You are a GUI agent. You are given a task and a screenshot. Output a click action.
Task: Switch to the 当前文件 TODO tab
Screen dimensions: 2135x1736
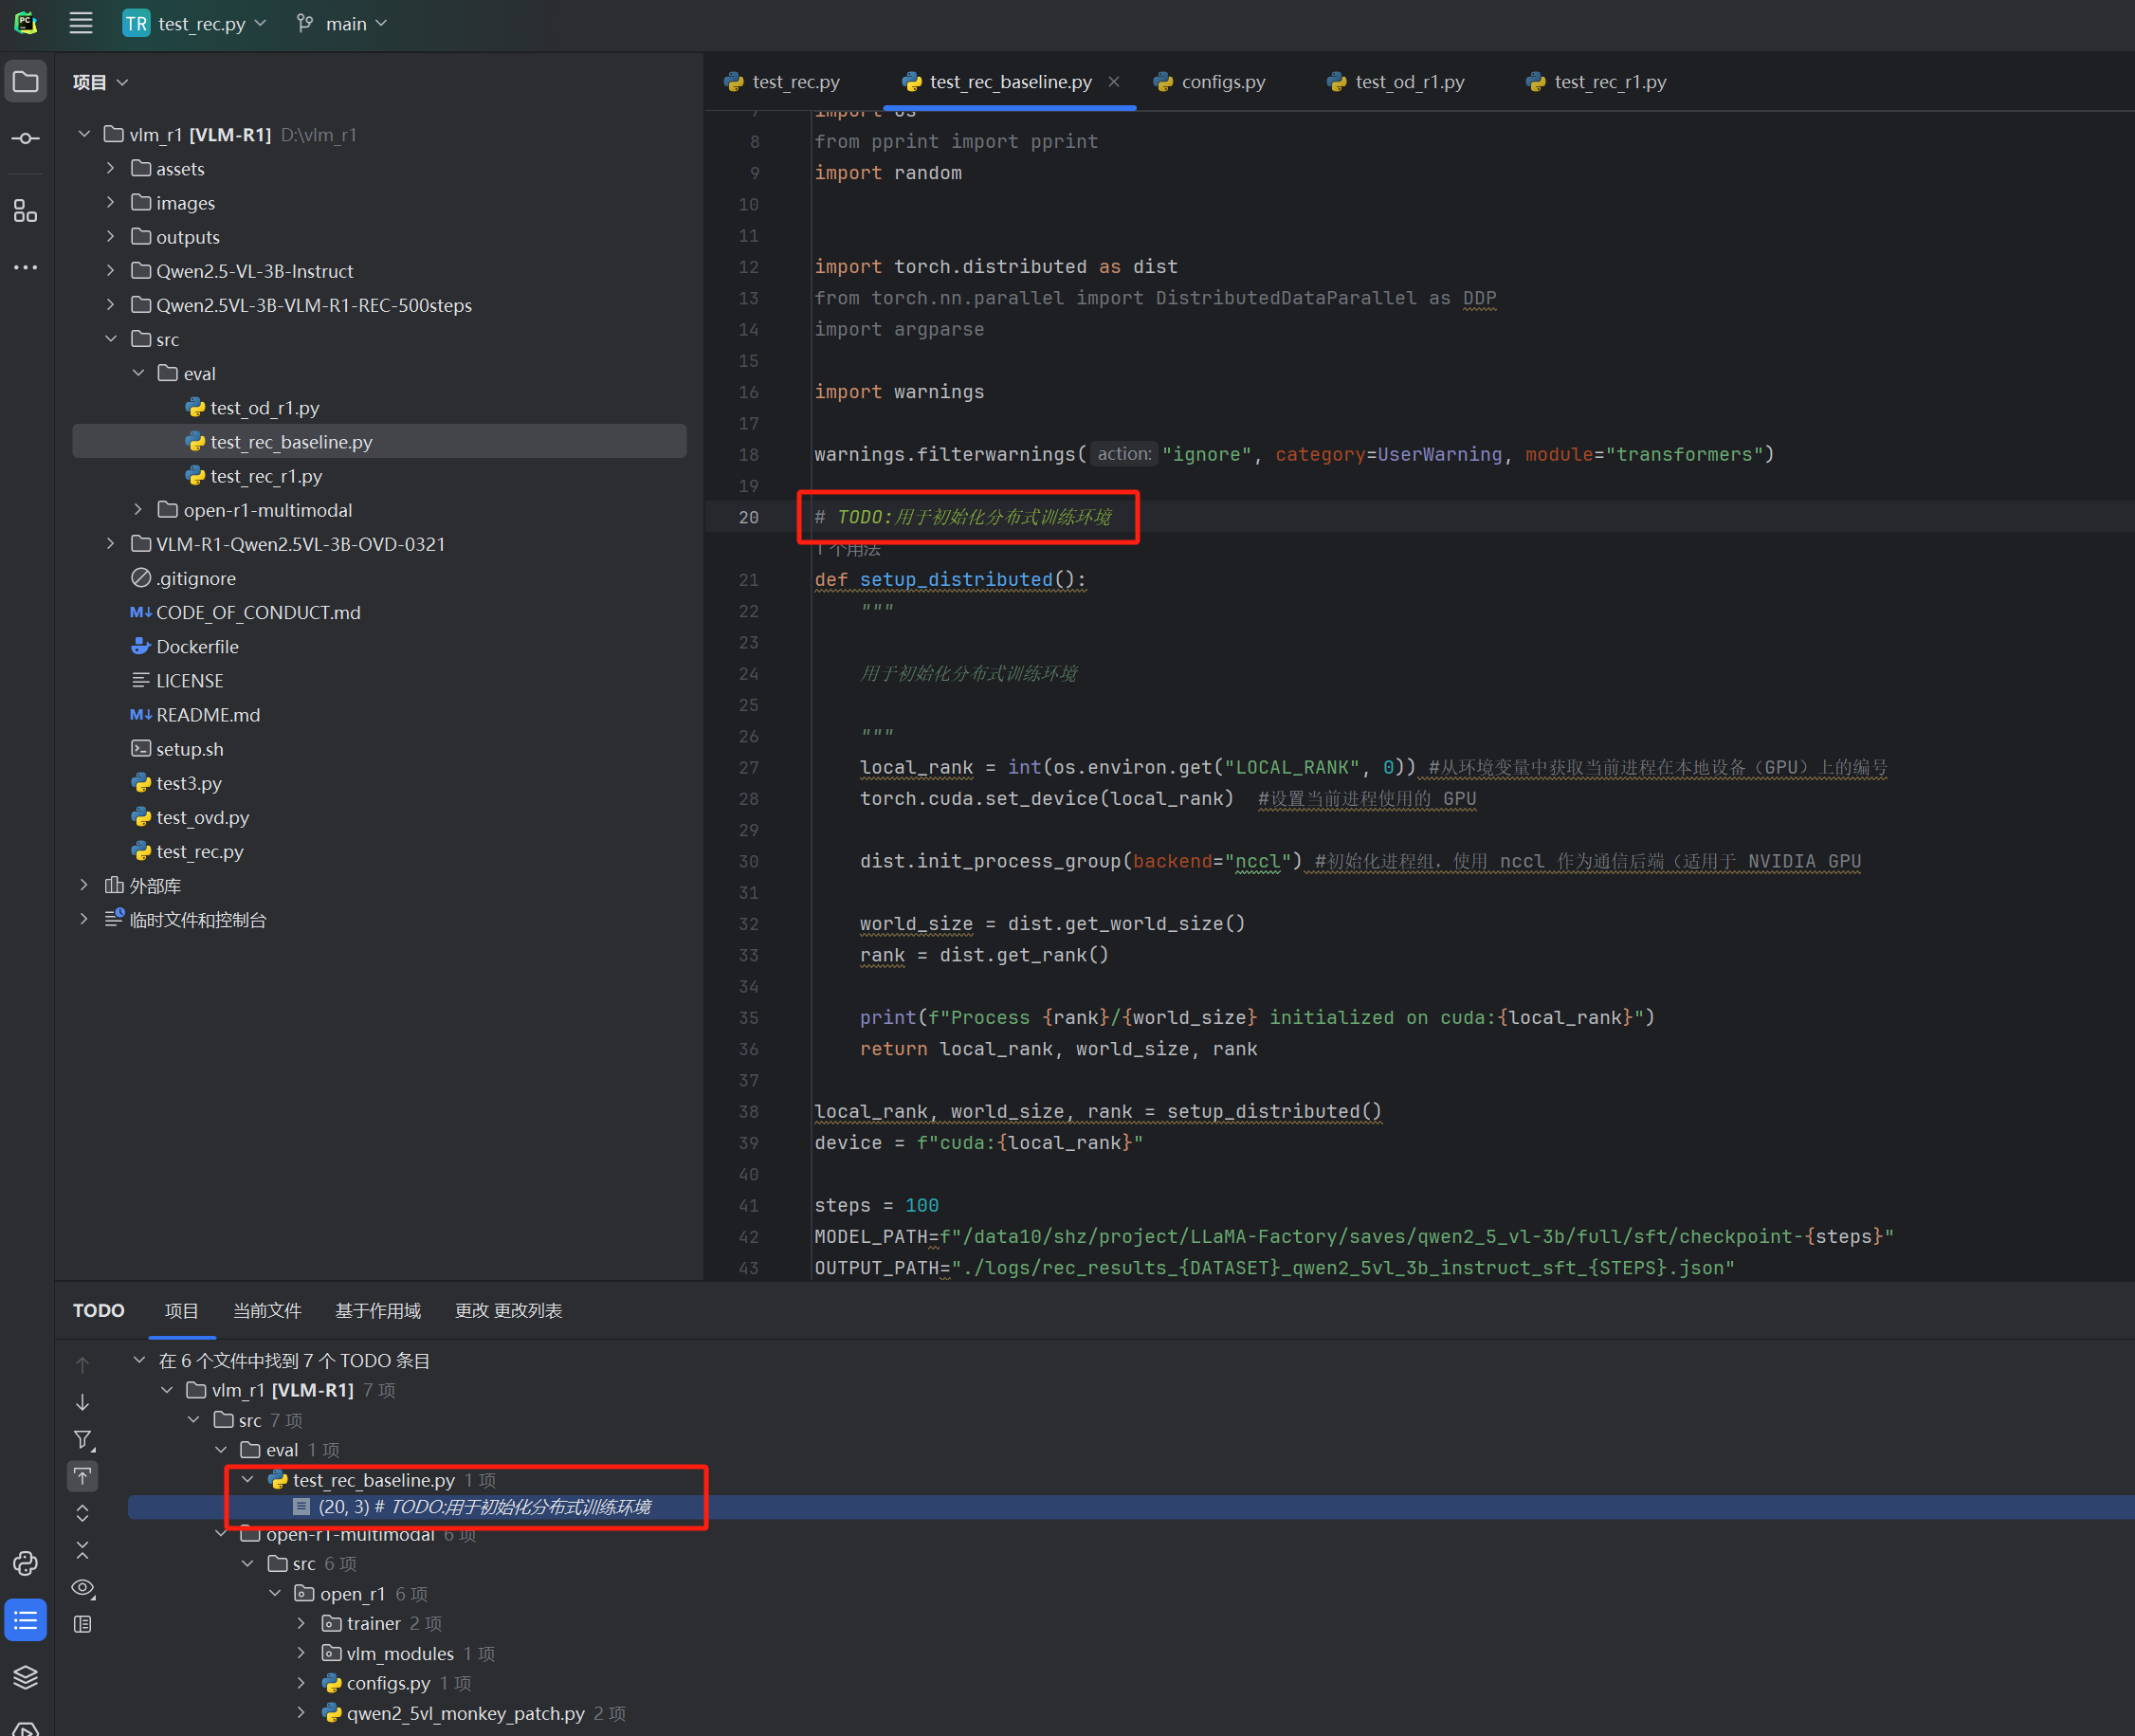(267, 1310)
